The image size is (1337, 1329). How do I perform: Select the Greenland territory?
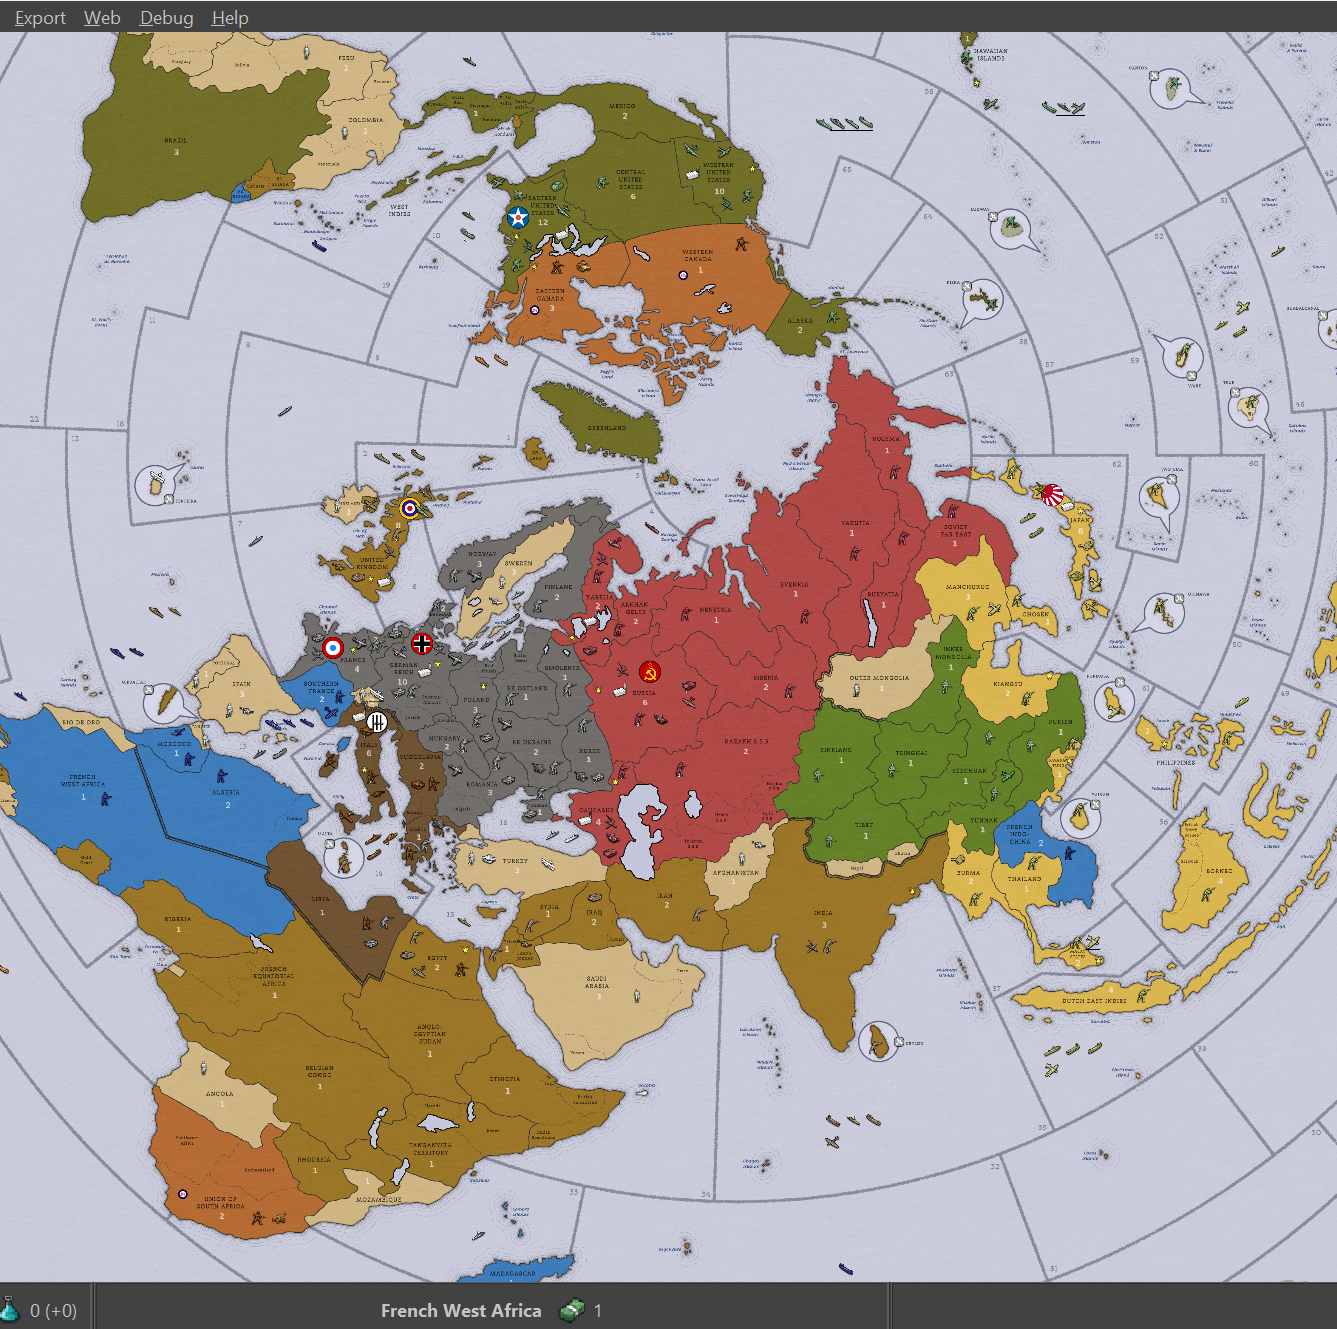coord(606,428)
